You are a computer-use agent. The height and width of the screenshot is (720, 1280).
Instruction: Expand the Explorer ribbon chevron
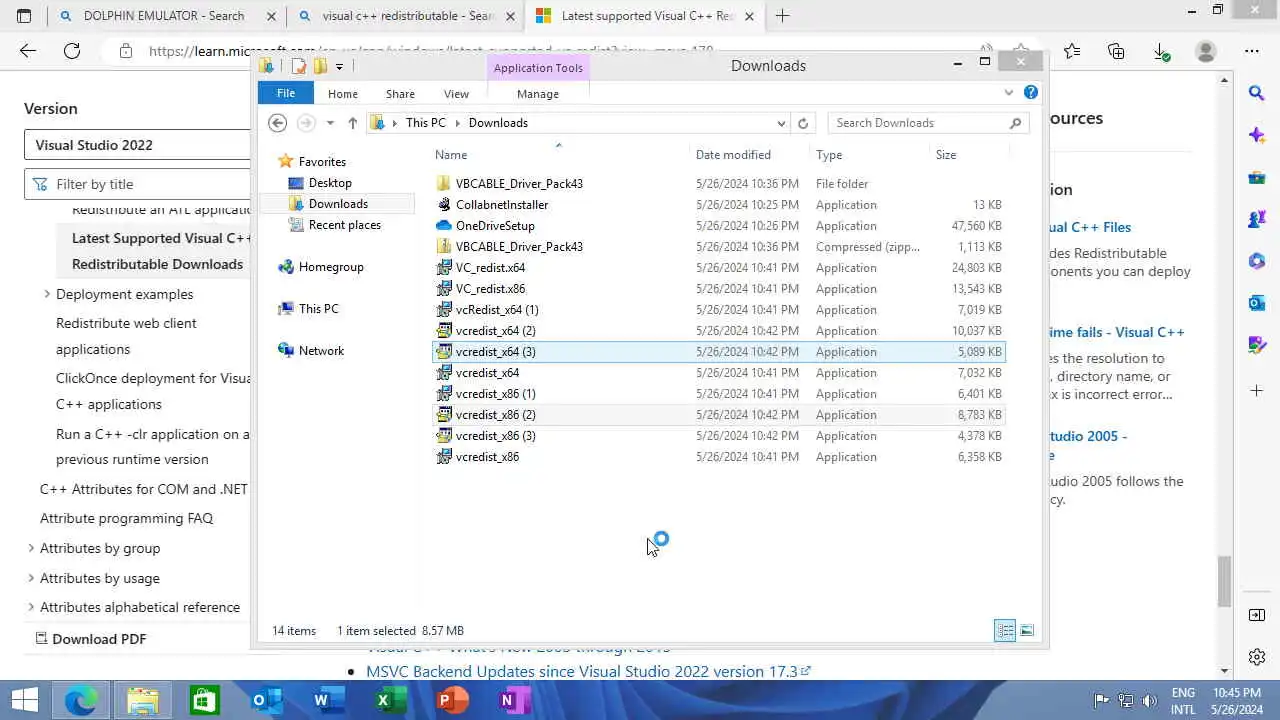(1009, 92)
